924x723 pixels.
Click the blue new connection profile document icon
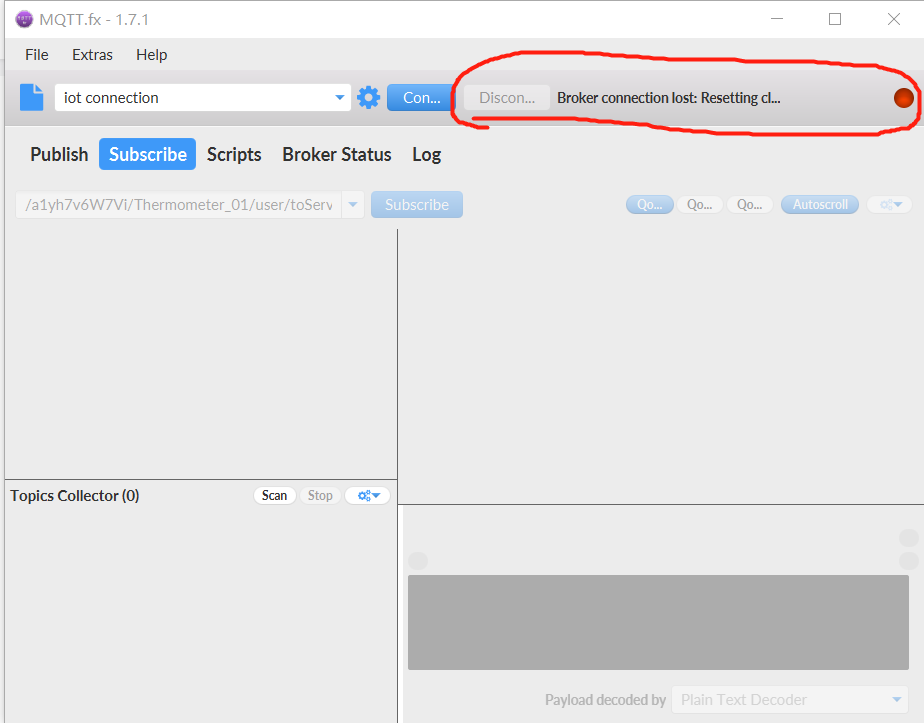32,97
